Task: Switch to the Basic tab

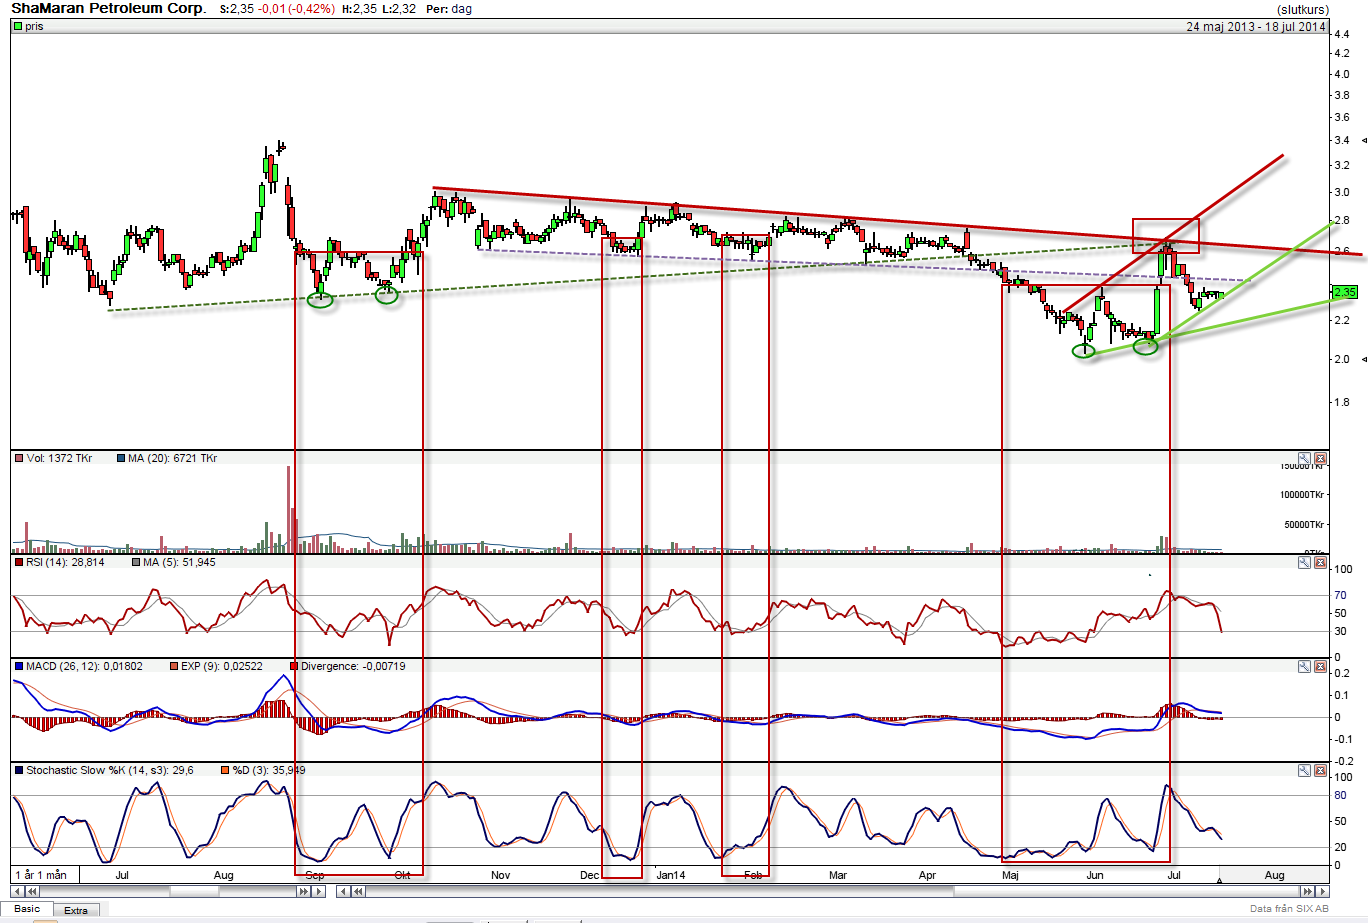Action: tap(27, 909)
